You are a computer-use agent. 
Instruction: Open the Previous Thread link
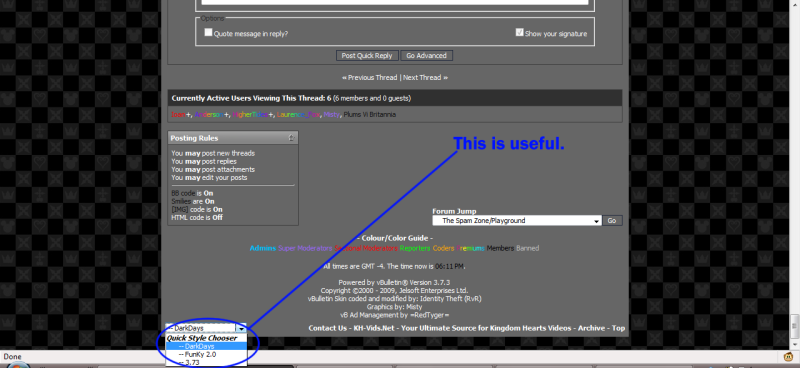(x=369, y=78)
